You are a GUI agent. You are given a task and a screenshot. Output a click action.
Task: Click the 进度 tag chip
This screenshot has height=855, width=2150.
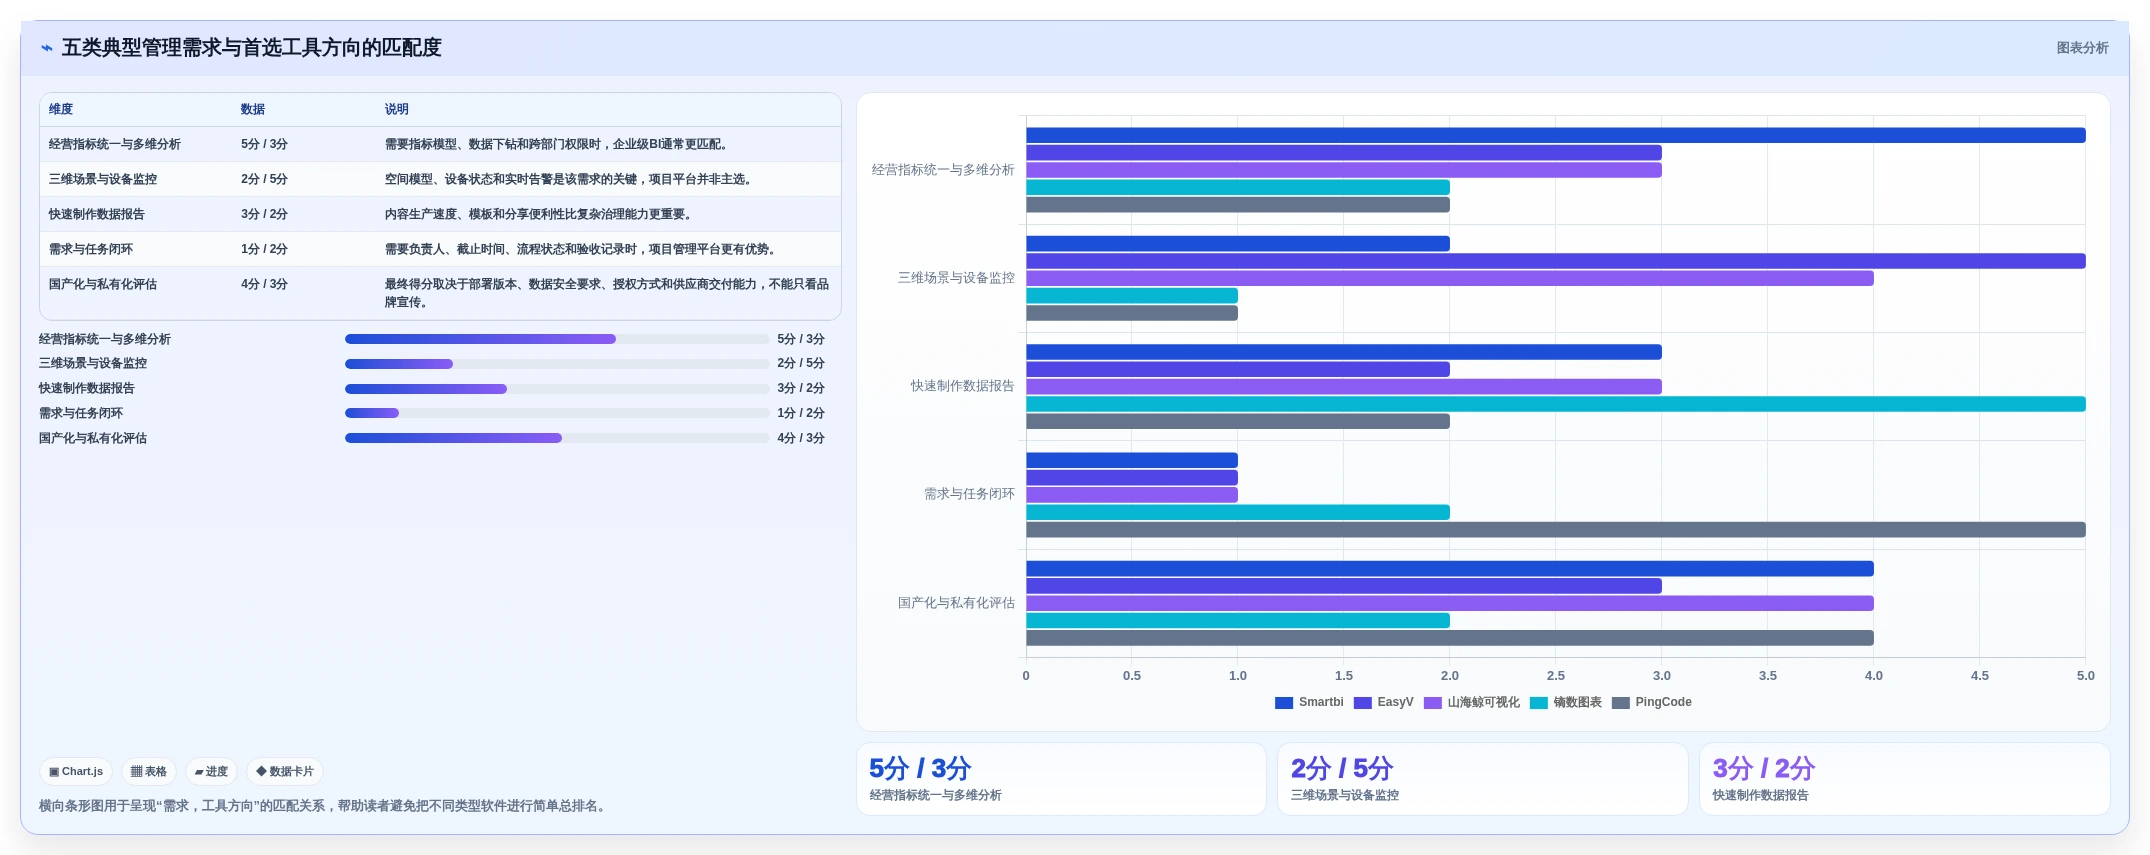click(211, 772)
